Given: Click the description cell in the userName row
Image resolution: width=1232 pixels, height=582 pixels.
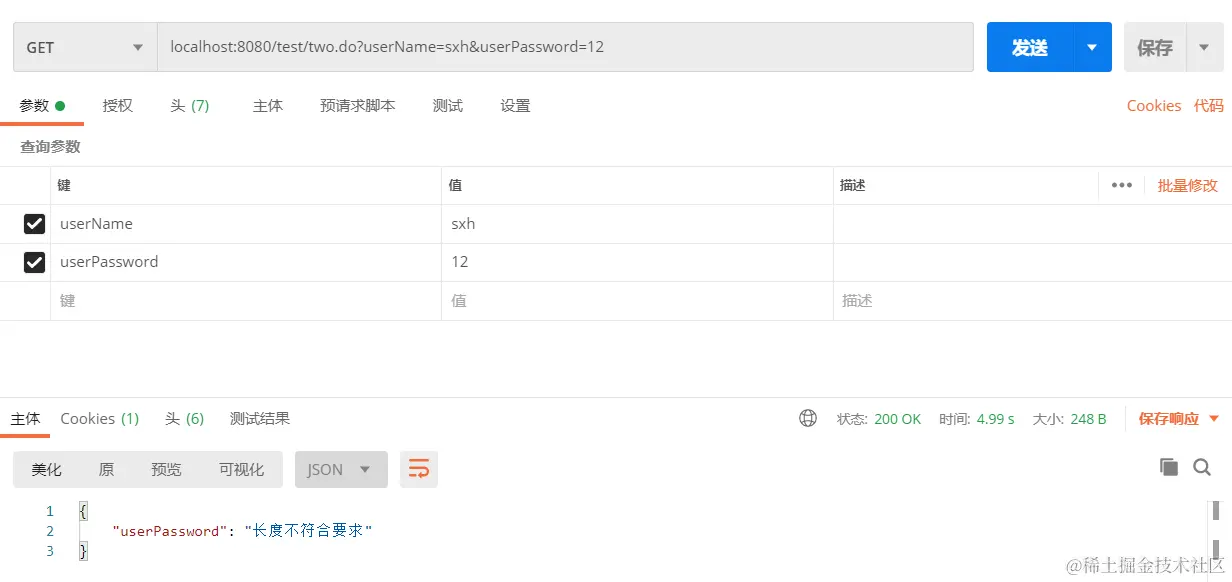Looking at the screenshot, I should (x=1032, y=224).
